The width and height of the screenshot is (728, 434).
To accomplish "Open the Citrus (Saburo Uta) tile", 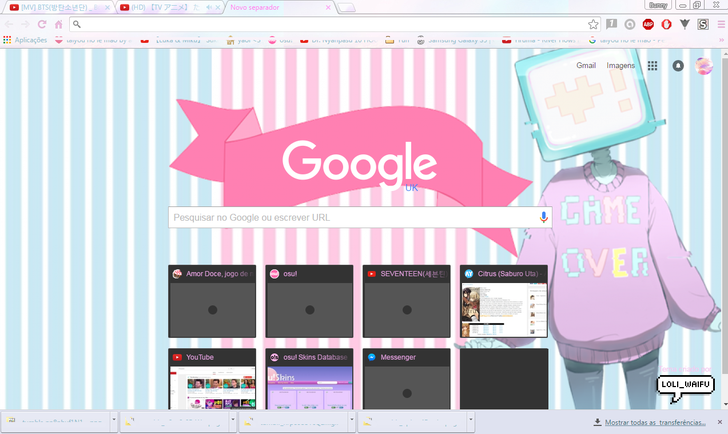I will 504,301.
